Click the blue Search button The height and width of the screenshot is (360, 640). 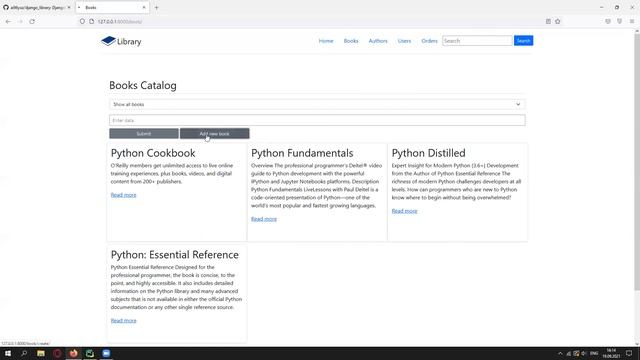point(523,41)
